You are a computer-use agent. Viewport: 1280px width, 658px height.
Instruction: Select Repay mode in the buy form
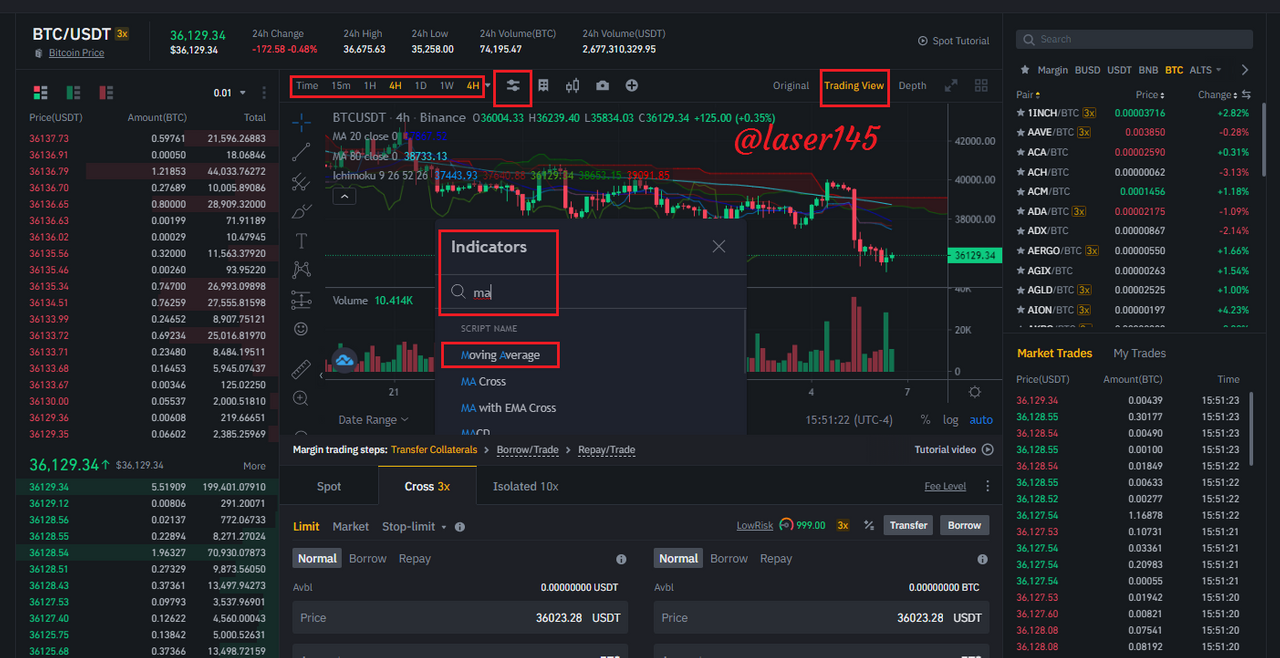[415, 559]
